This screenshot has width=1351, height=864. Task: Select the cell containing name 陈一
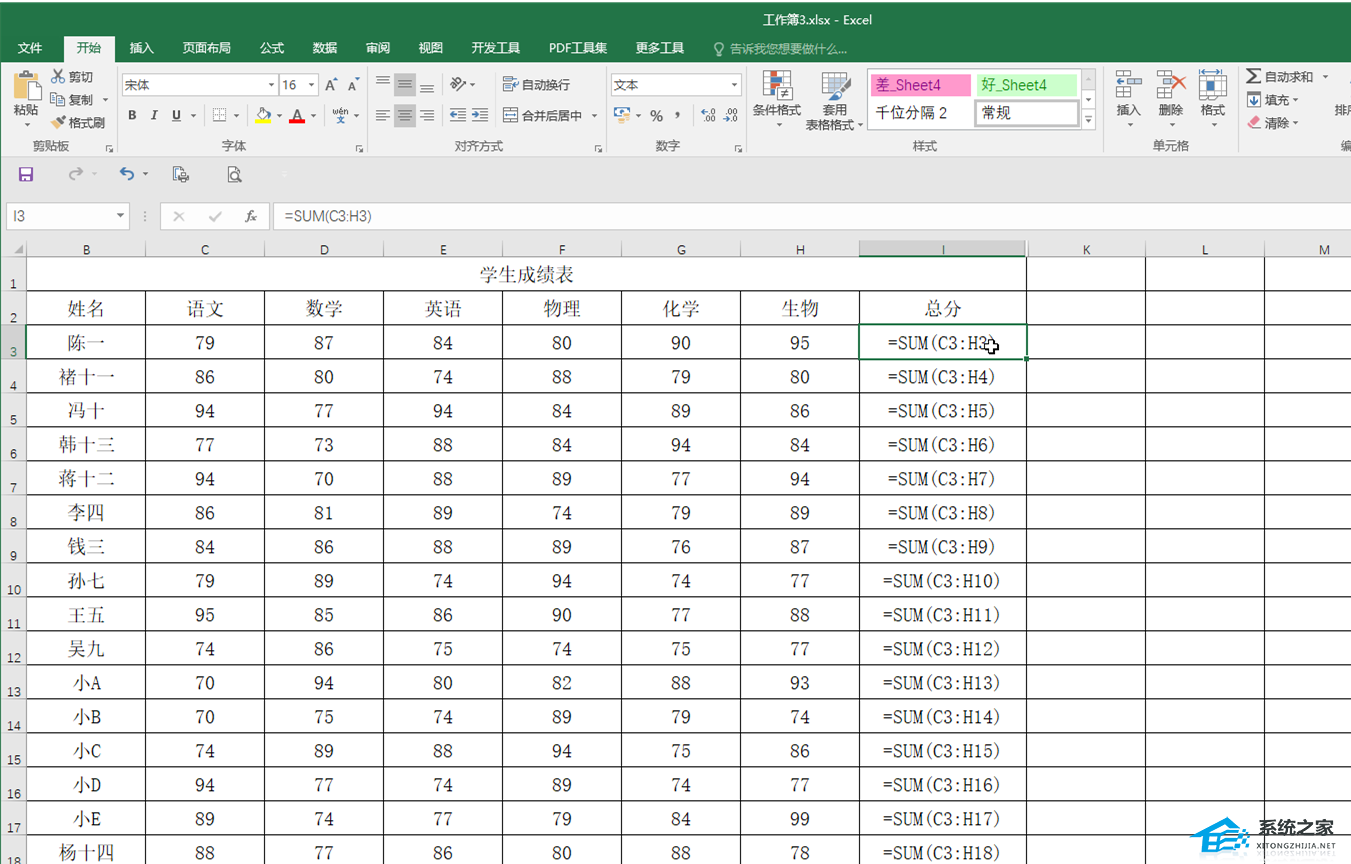pos(86,343)
